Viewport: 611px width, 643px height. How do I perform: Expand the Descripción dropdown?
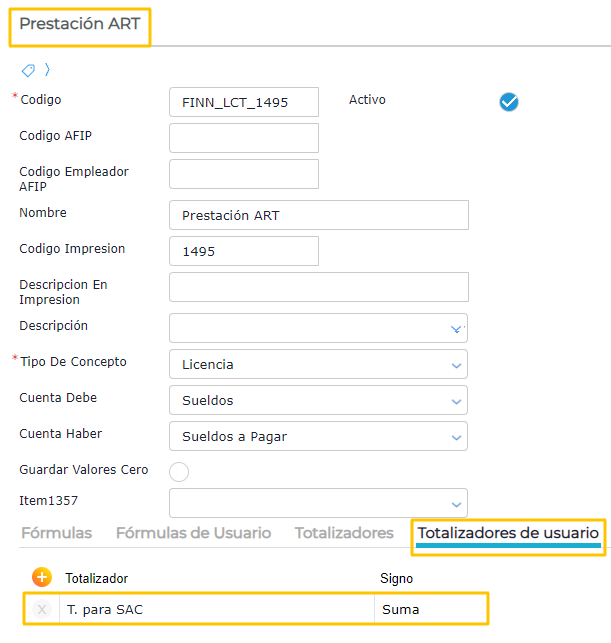457,328
